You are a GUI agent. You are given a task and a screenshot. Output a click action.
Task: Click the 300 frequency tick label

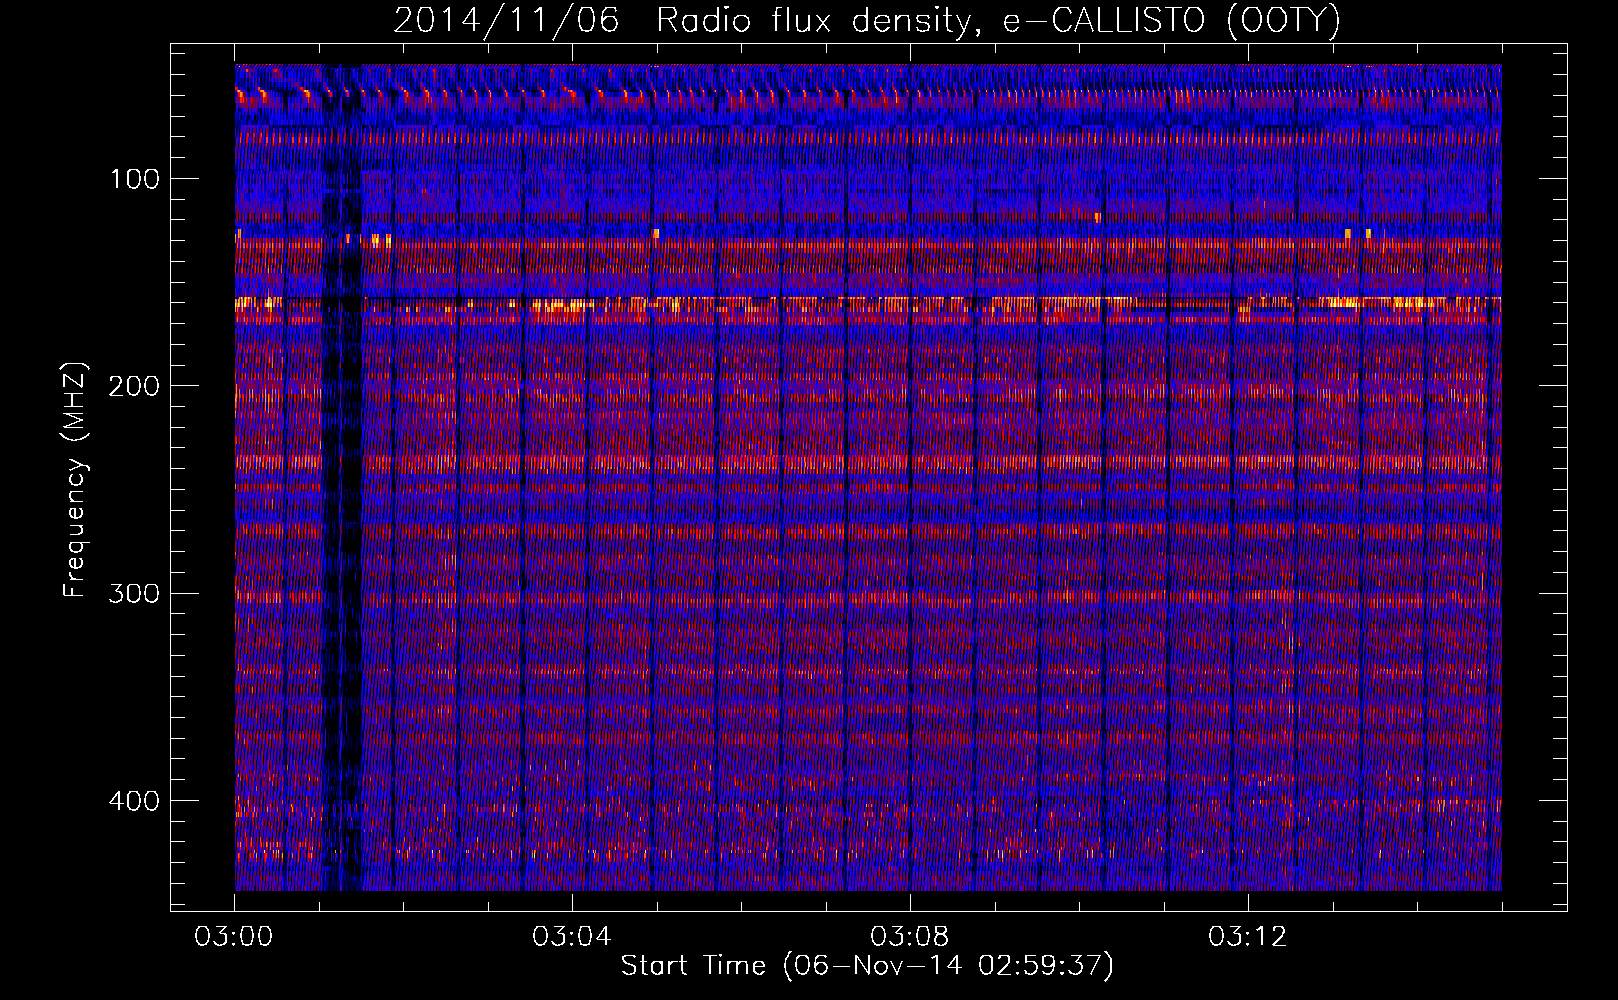point(134,593)
